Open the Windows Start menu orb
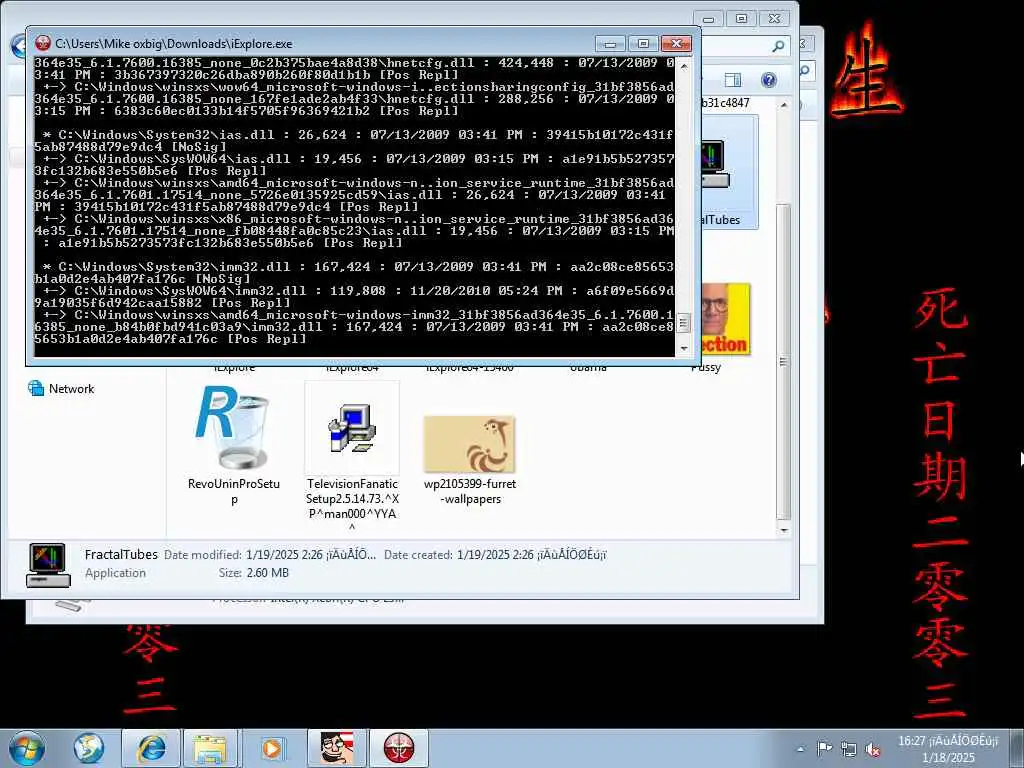Viewport: 1024px width, 768px height. [x=27, y=748]
